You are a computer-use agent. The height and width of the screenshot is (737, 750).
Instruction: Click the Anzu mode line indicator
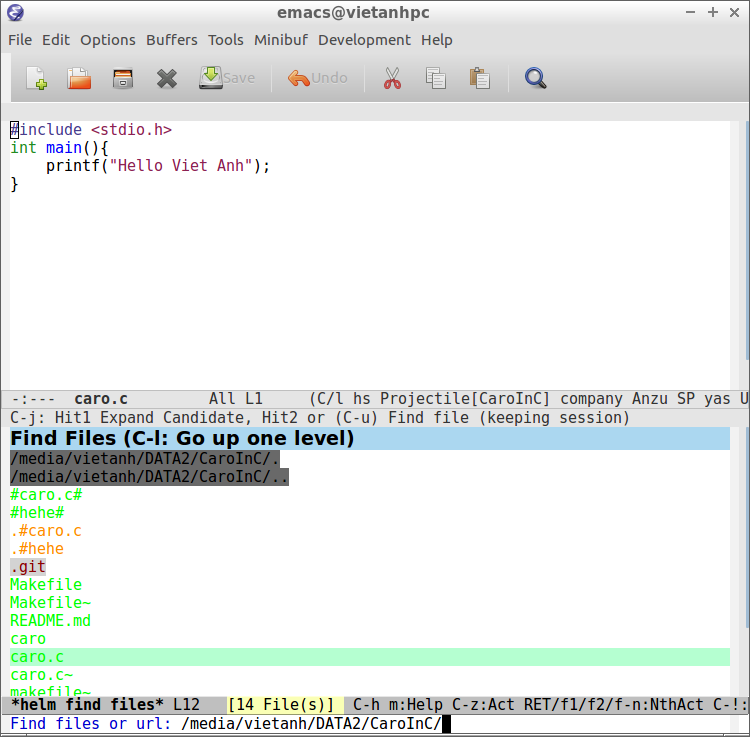pyautogui.click(x=650, y=399)
